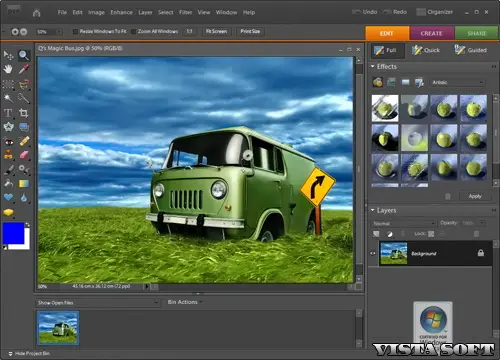Screen dimensions: 500x360
Task: Open the Show Open Files dropdown
Action: (x=98, y=303)
